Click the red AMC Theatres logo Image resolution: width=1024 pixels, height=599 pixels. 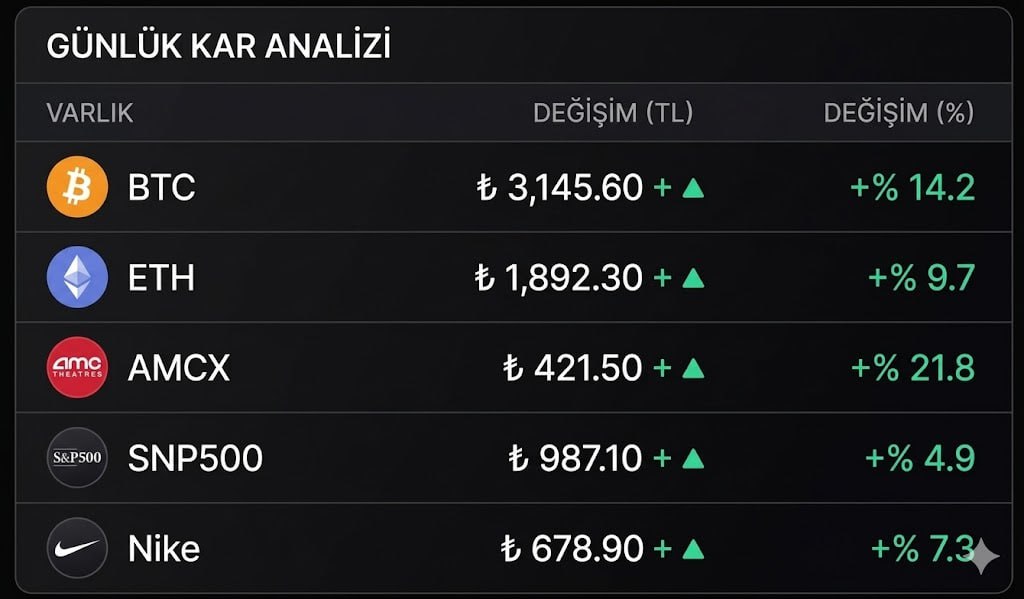77,368
